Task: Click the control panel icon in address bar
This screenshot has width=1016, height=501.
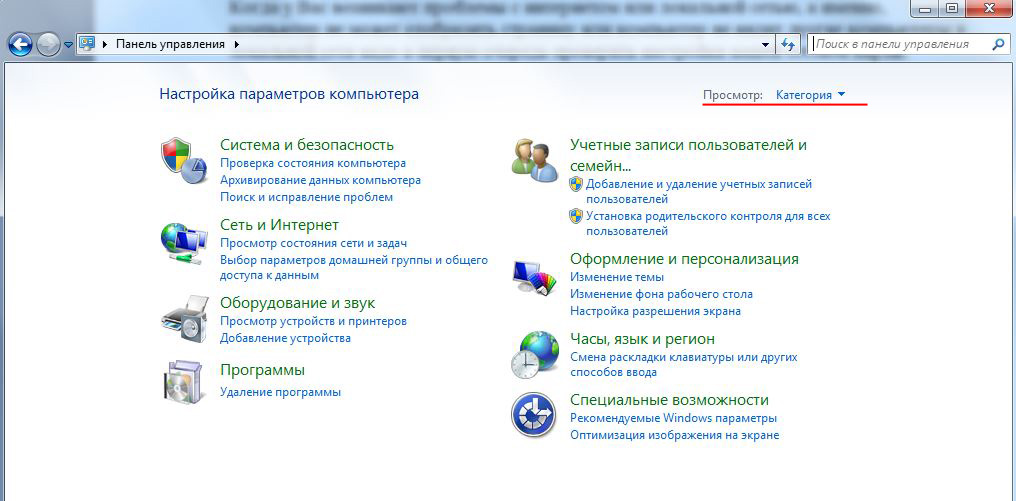Action: click(x=87, y=44)
